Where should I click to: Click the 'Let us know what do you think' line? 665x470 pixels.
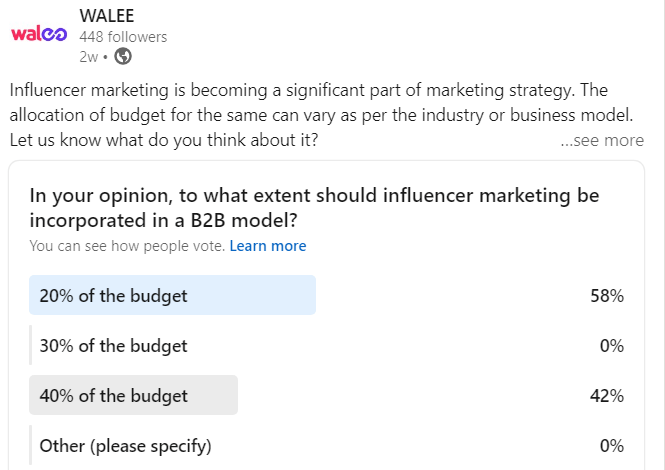coord(164,140)
